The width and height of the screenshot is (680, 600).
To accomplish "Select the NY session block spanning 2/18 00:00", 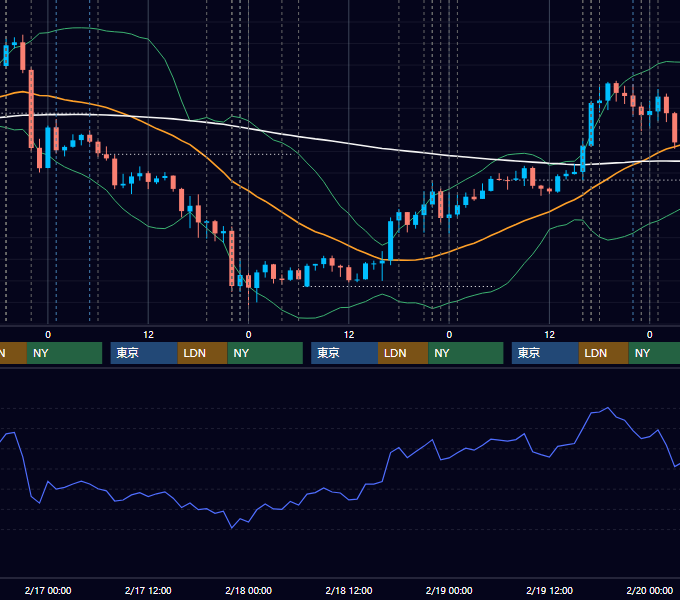I will pyautogui.click(x=265, y=353).
